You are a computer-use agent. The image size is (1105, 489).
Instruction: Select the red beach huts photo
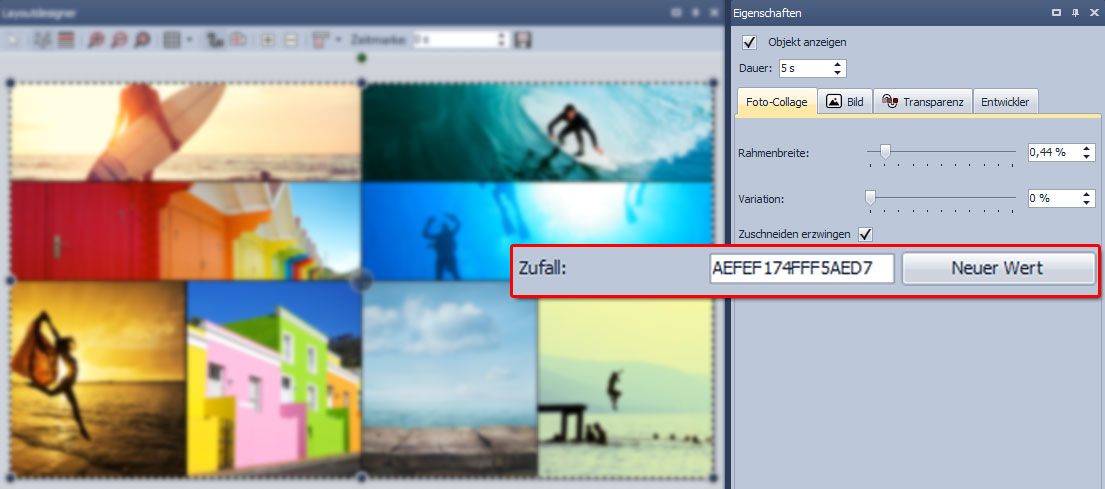(x=185, y=230)
